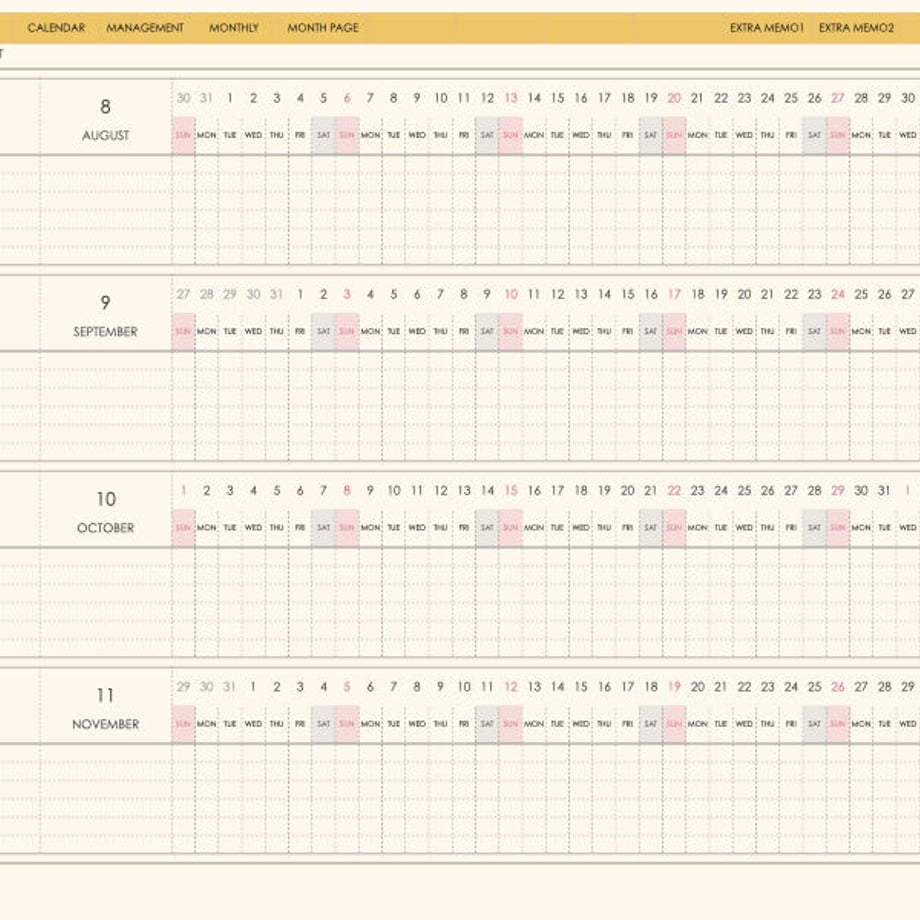The width and height of the screenshot is (920, 920).
Task: Open EXTRA MEMO2 page
Action: click(x=856, y=28)
